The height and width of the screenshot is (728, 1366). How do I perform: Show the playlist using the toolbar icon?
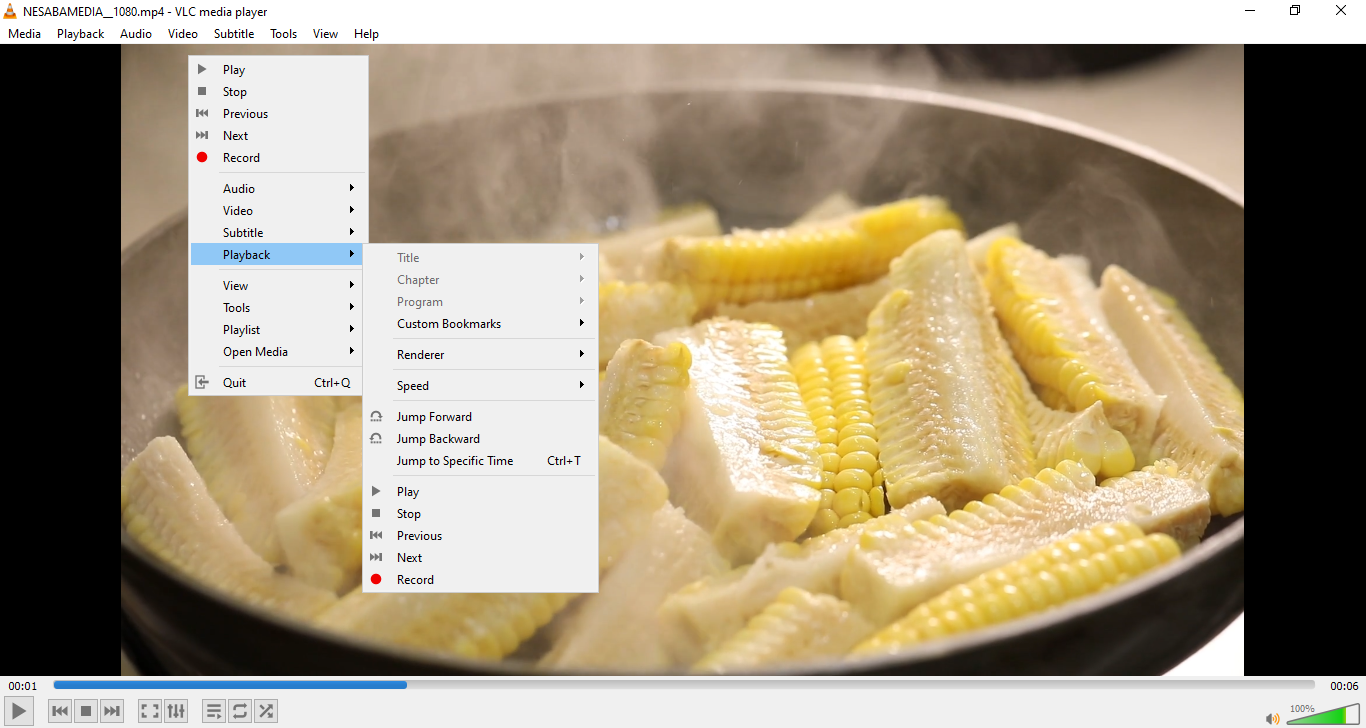click(213, 711)
